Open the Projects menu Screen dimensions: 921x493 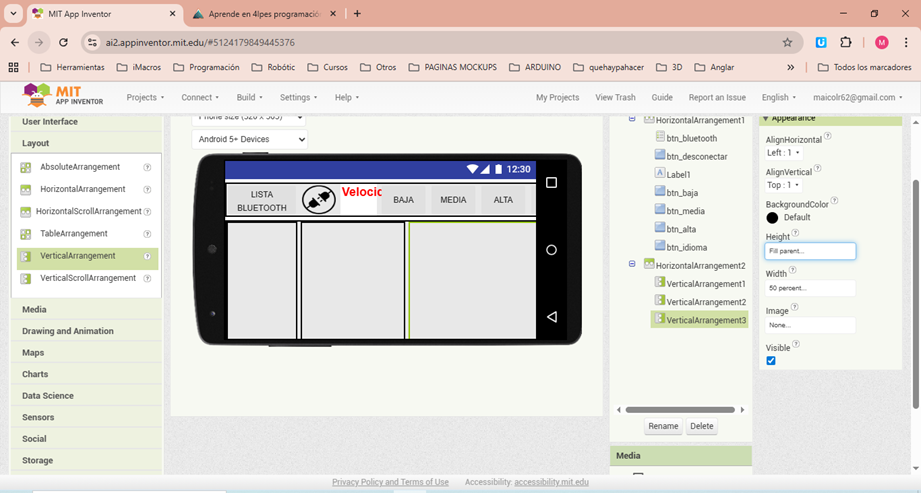pyautogui.click(x=146, y=98)
